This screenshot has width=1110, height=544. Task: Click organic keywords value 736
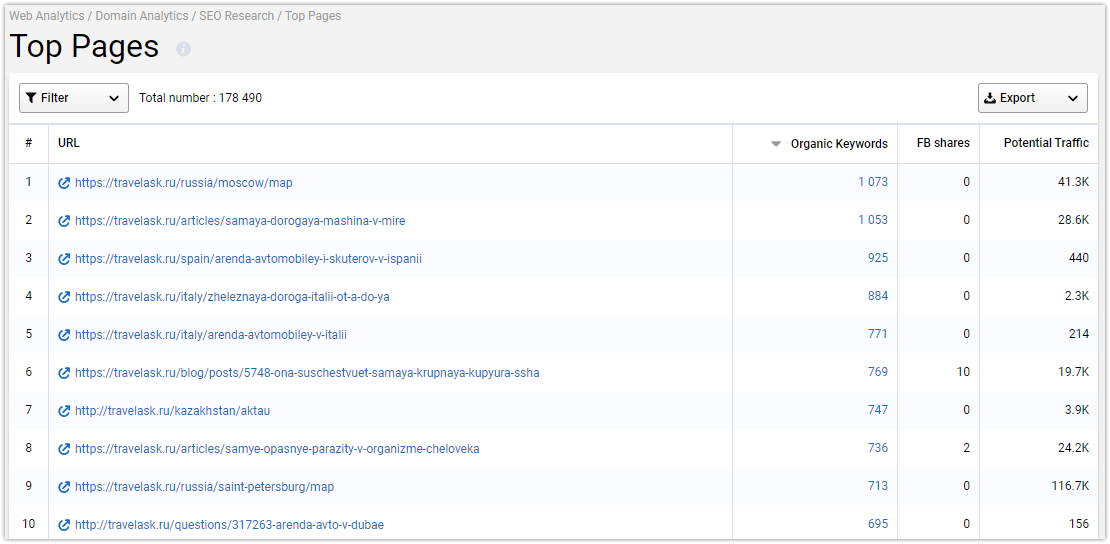(x=878, y=448)
